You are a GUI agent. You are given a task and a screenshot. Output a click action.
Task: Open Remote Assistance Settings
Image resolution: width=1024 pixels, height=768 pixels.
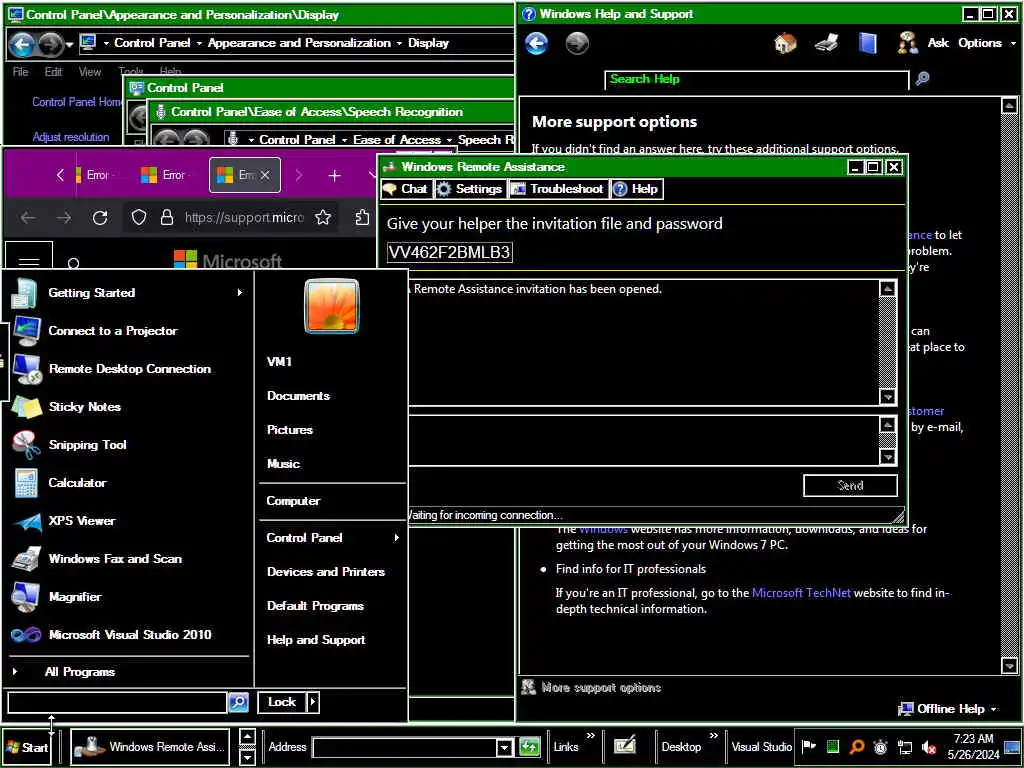pos(470,189)
